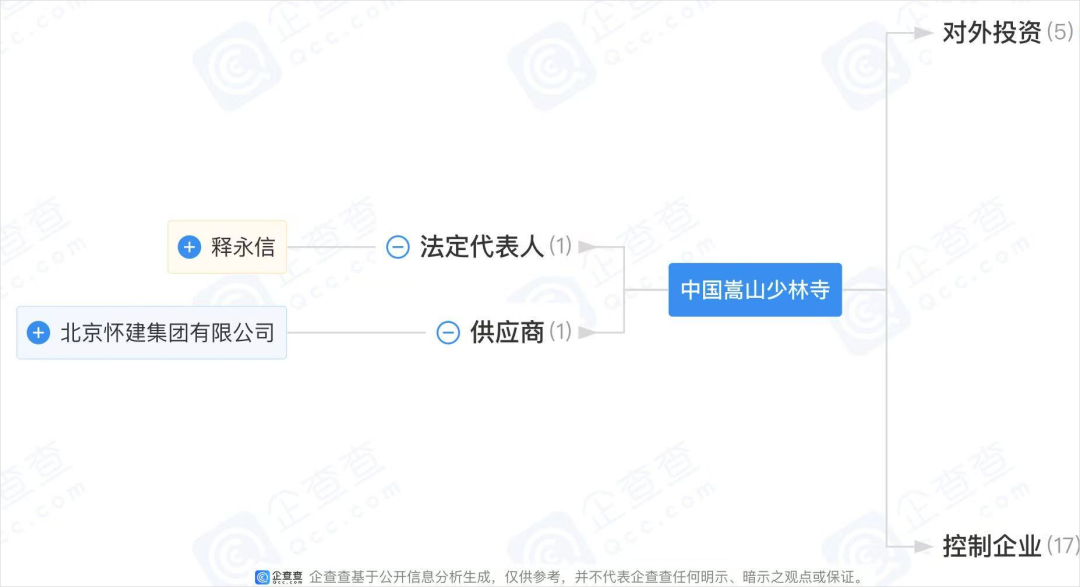Viewport: 1080px width, 587px height.
Task: Click the arrowhead right of 供应商 (1)
Action: (588, 333)
